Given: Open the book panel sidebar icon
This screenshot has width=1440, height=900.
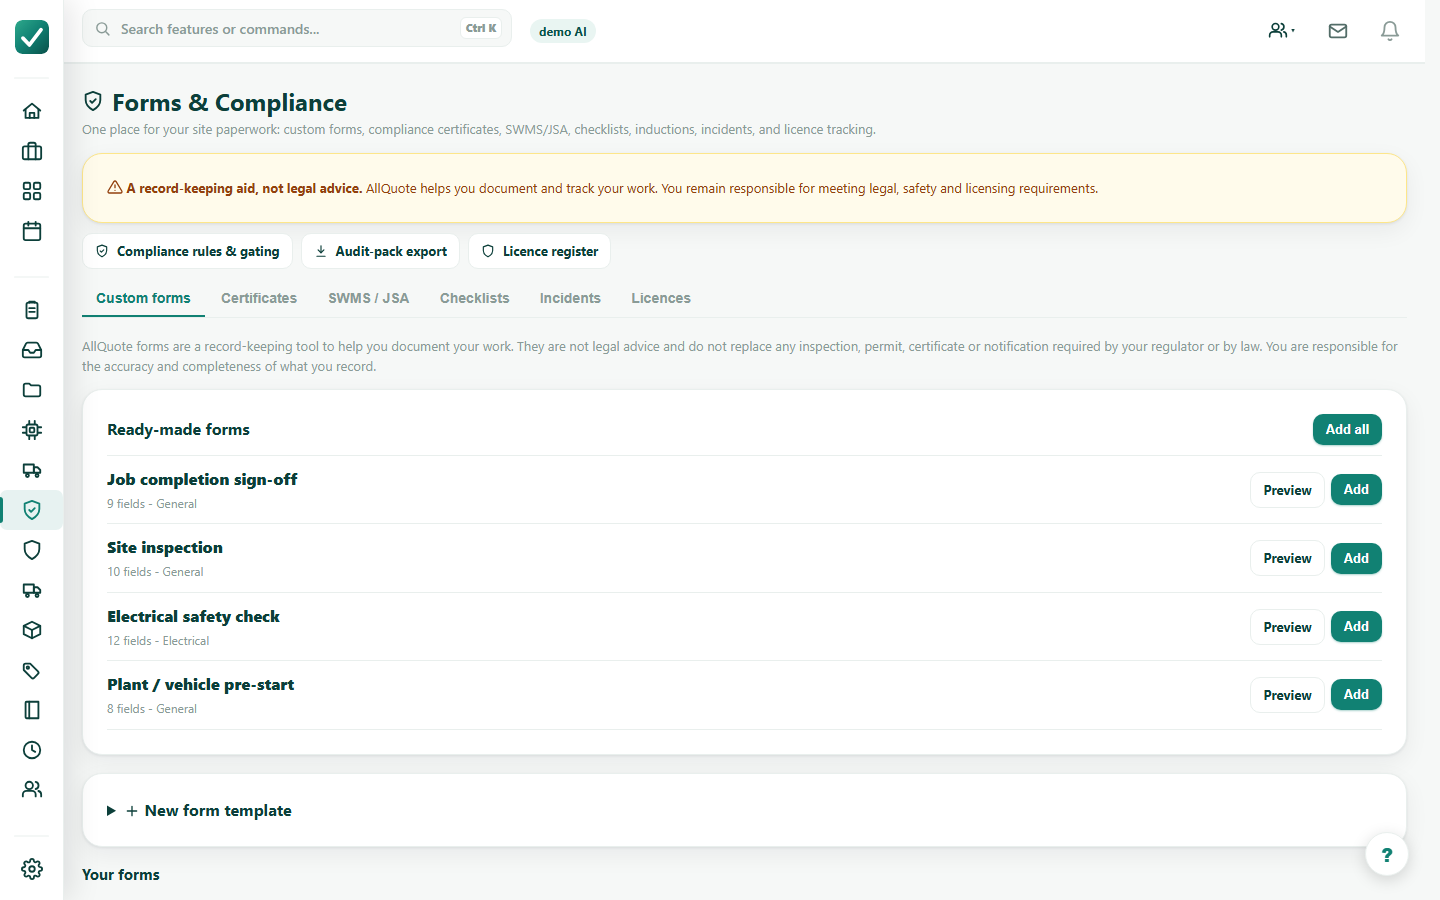Looking at the screenshot, I should [x=32, y=710].
